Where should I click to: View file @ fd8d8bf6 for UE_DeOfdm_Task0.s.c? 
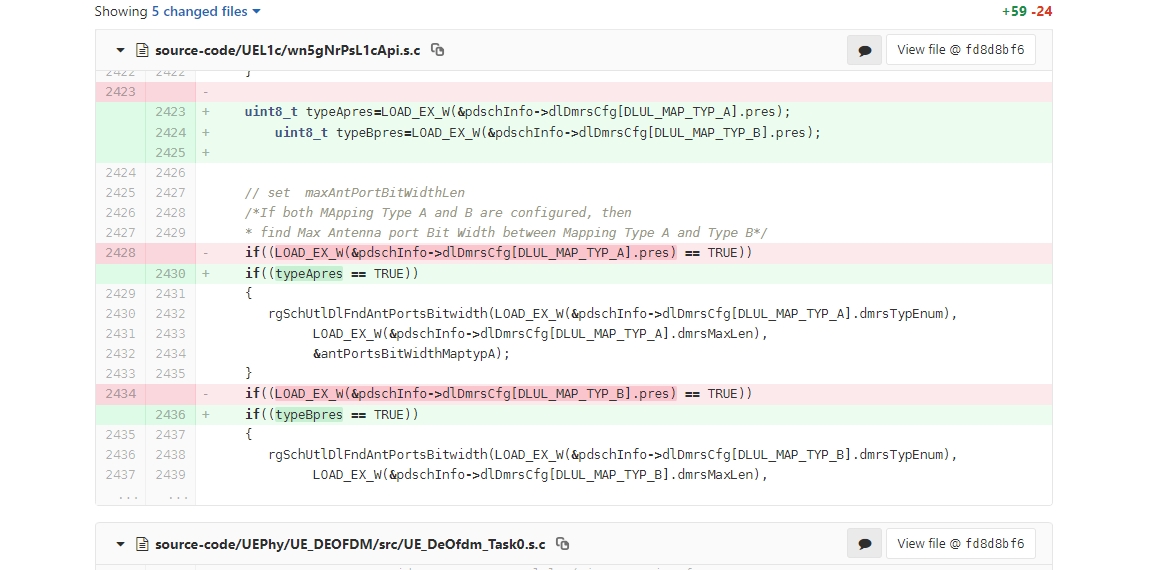[x=960, y=544]
